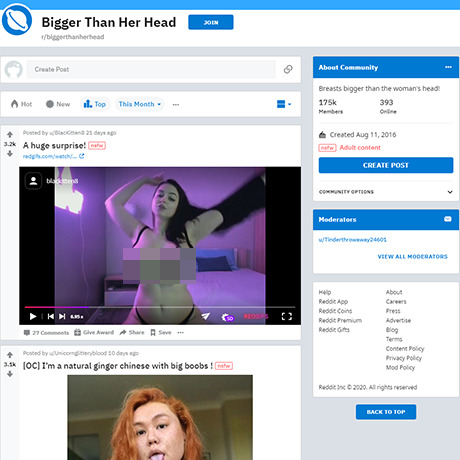
Task: Click the message moderators envelope icon
Action: 448,219
